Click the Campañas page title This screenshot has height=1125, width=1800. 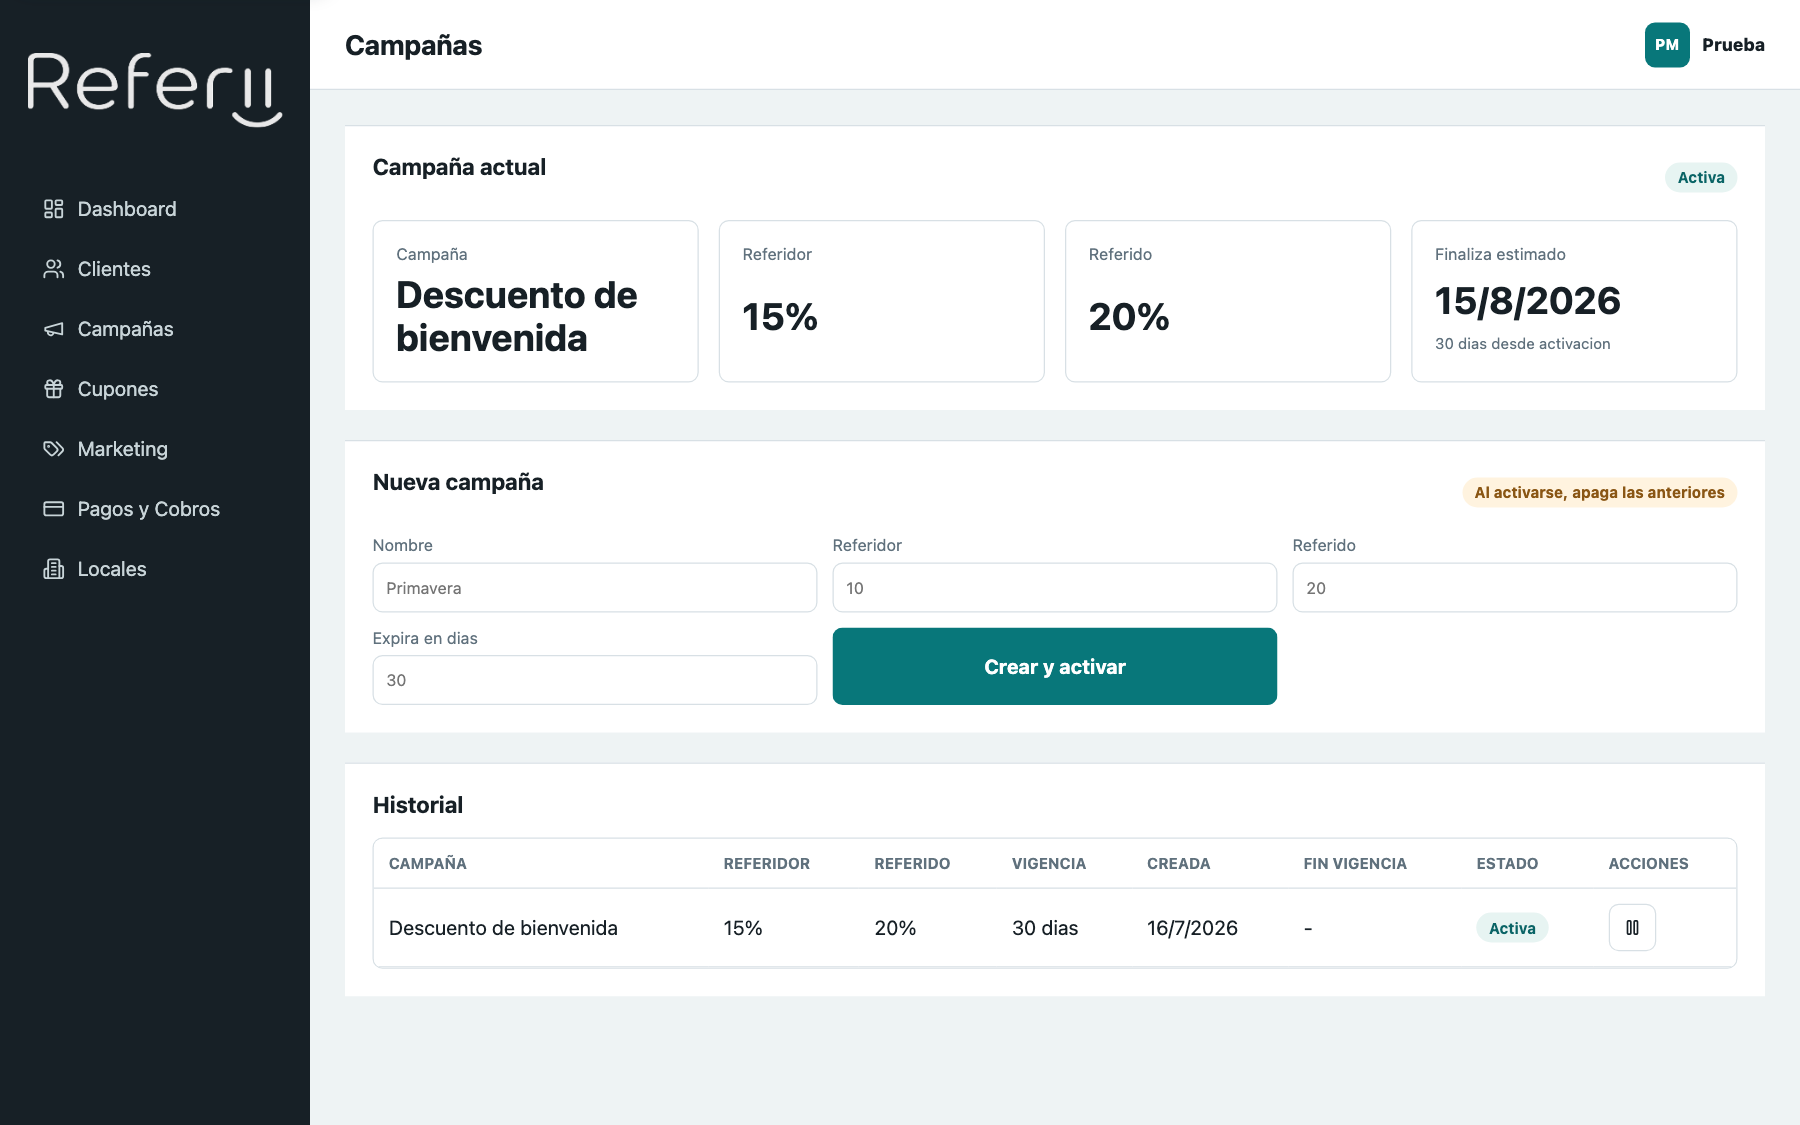coord(413,45)
